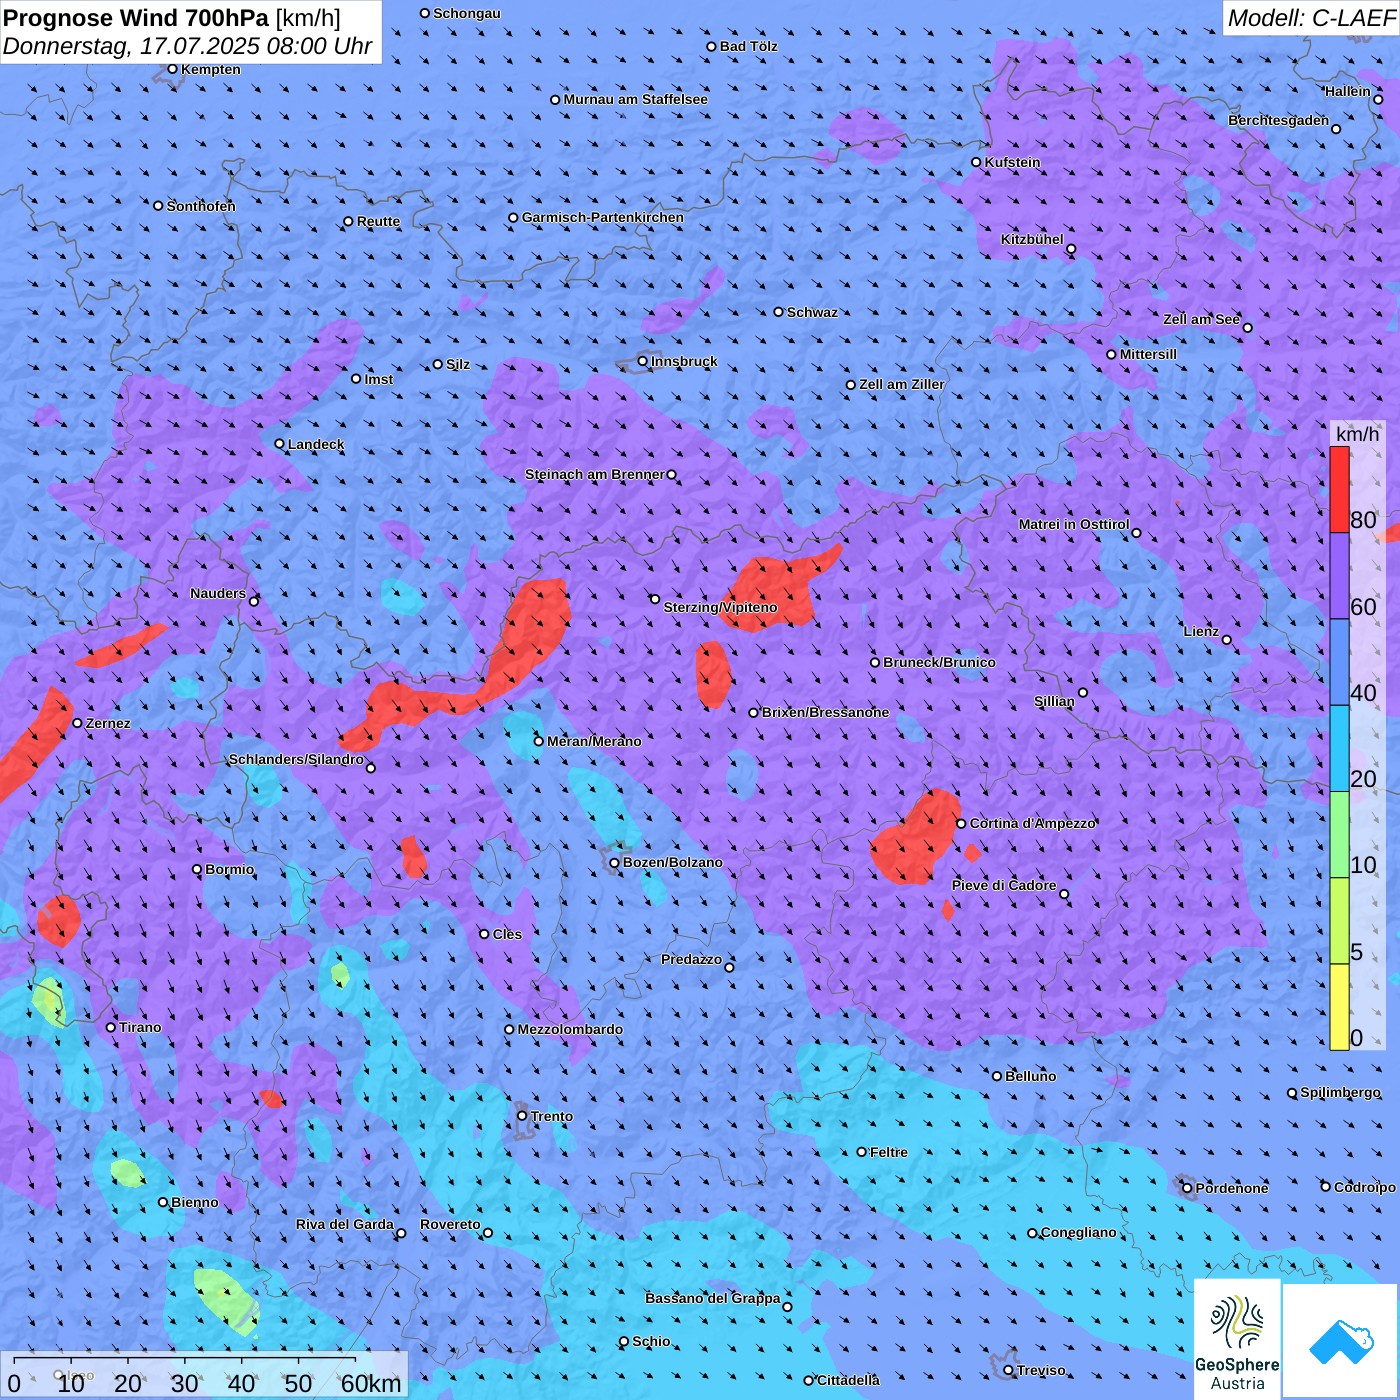Viewport: 1400px width, 1400px height.
Task: Click the 'Spilimbergo' town label
Action: [x=1340, y=1092]
